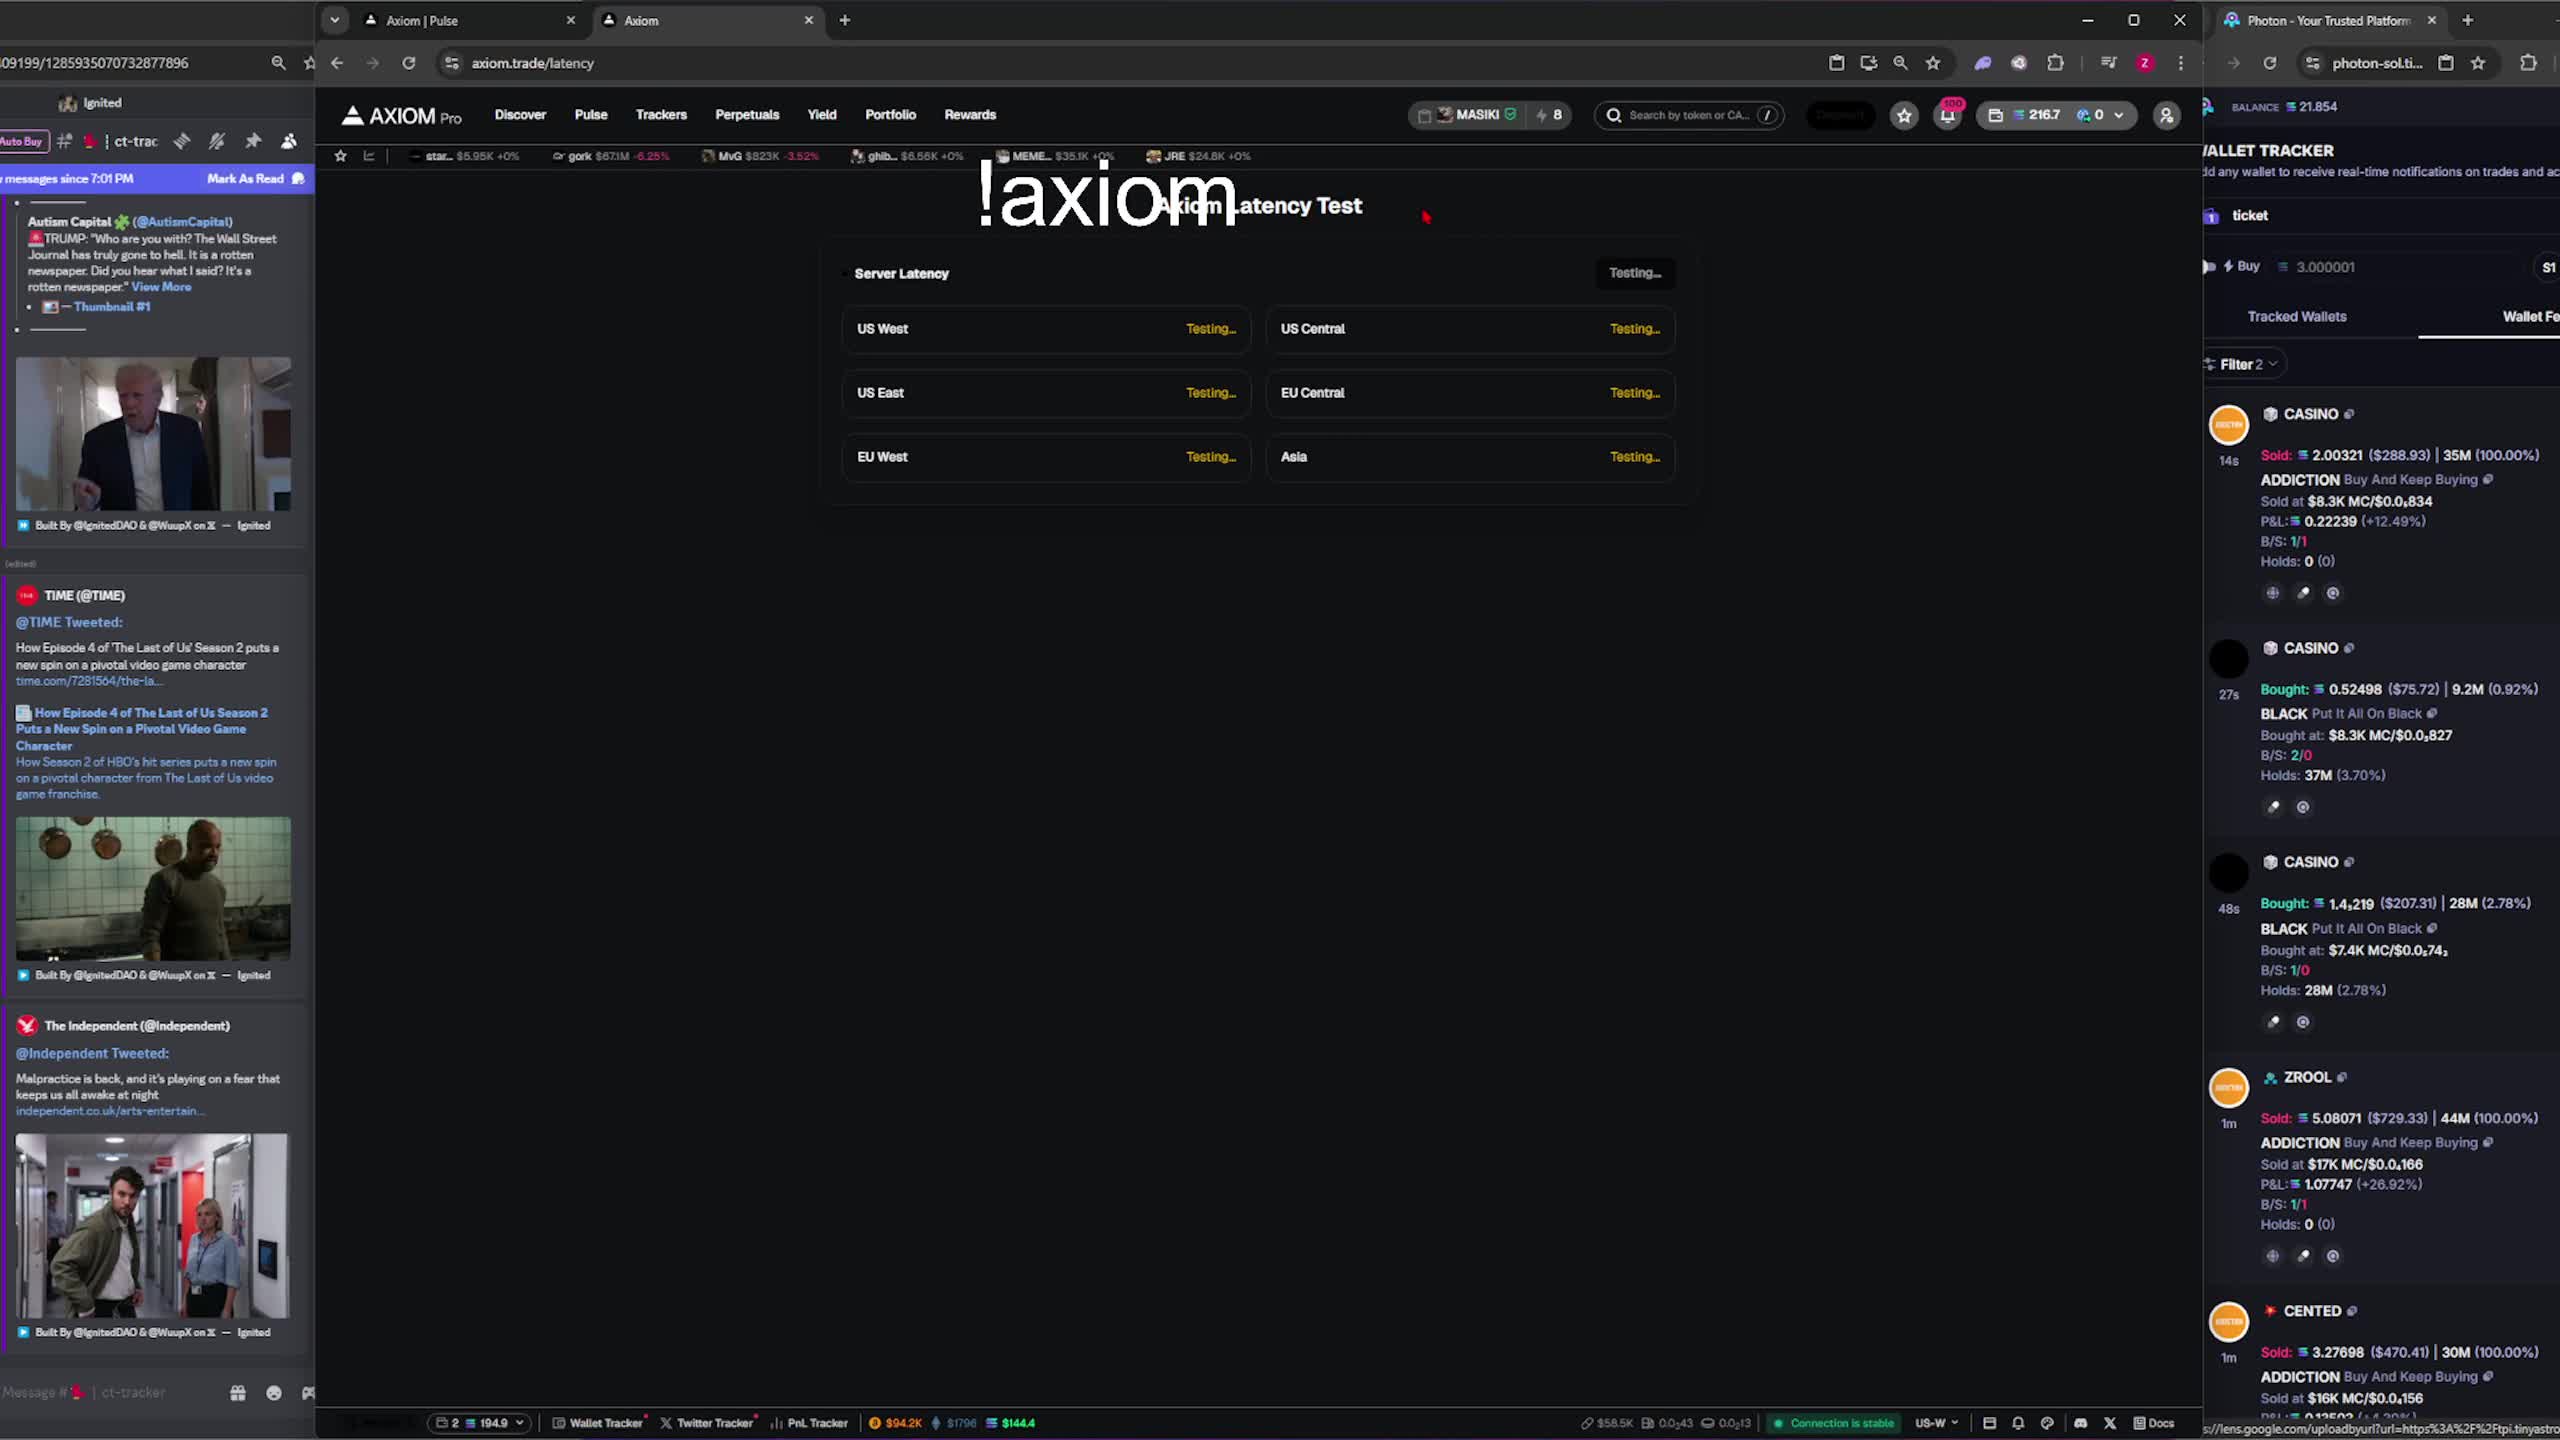The height and width of the screenshot is (1440, 2560).
Task: Click the Solana price $144.4 indicator
Action: 1011,1423
